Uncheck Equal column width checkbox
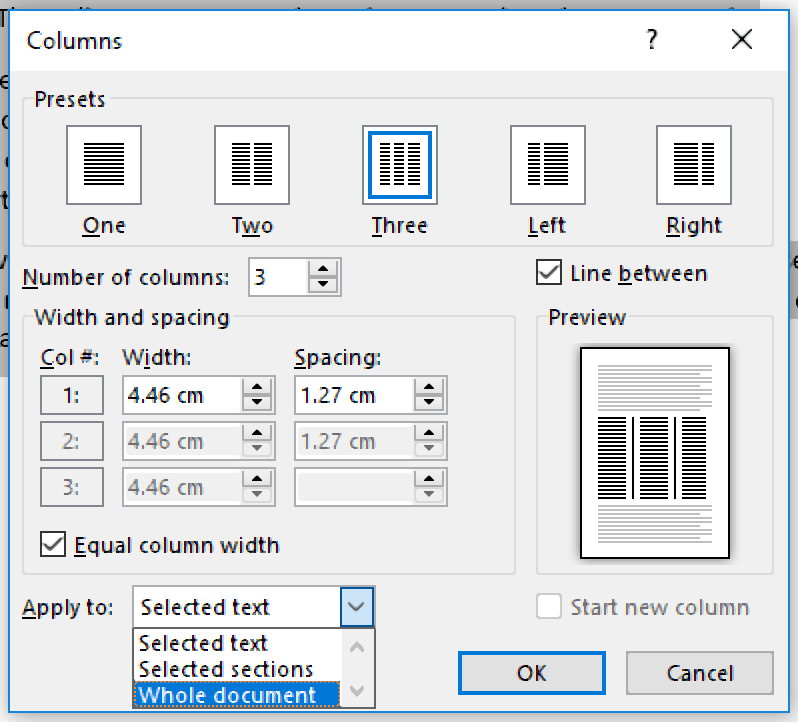Image resolution: width=798 pixels, height=722 pixels. [x=53, y=545]
